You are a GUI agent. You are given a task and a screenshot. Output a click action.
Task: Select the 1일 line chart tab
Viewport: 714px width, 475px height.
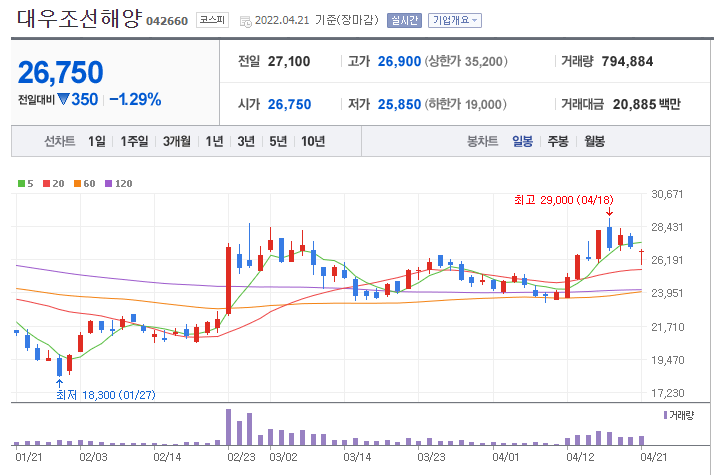point(97,142)
